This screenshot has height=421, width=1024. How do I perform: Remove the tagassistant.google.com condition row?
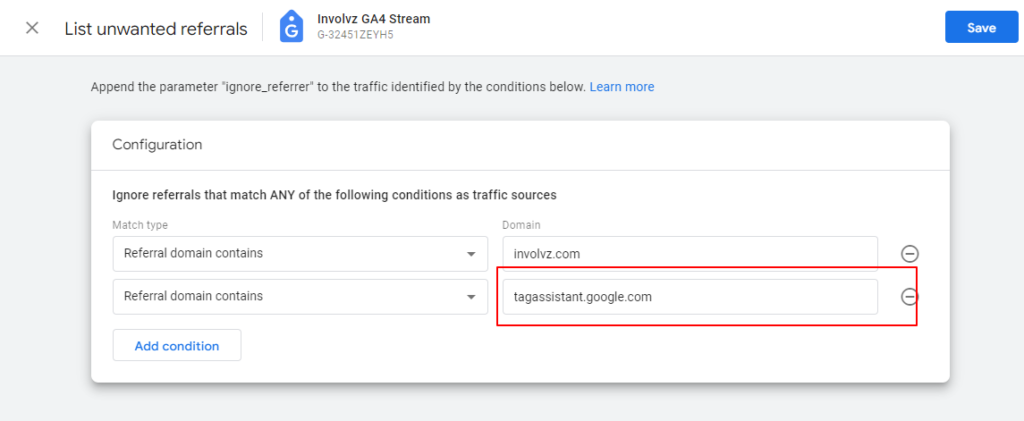[x=910, y=297]
